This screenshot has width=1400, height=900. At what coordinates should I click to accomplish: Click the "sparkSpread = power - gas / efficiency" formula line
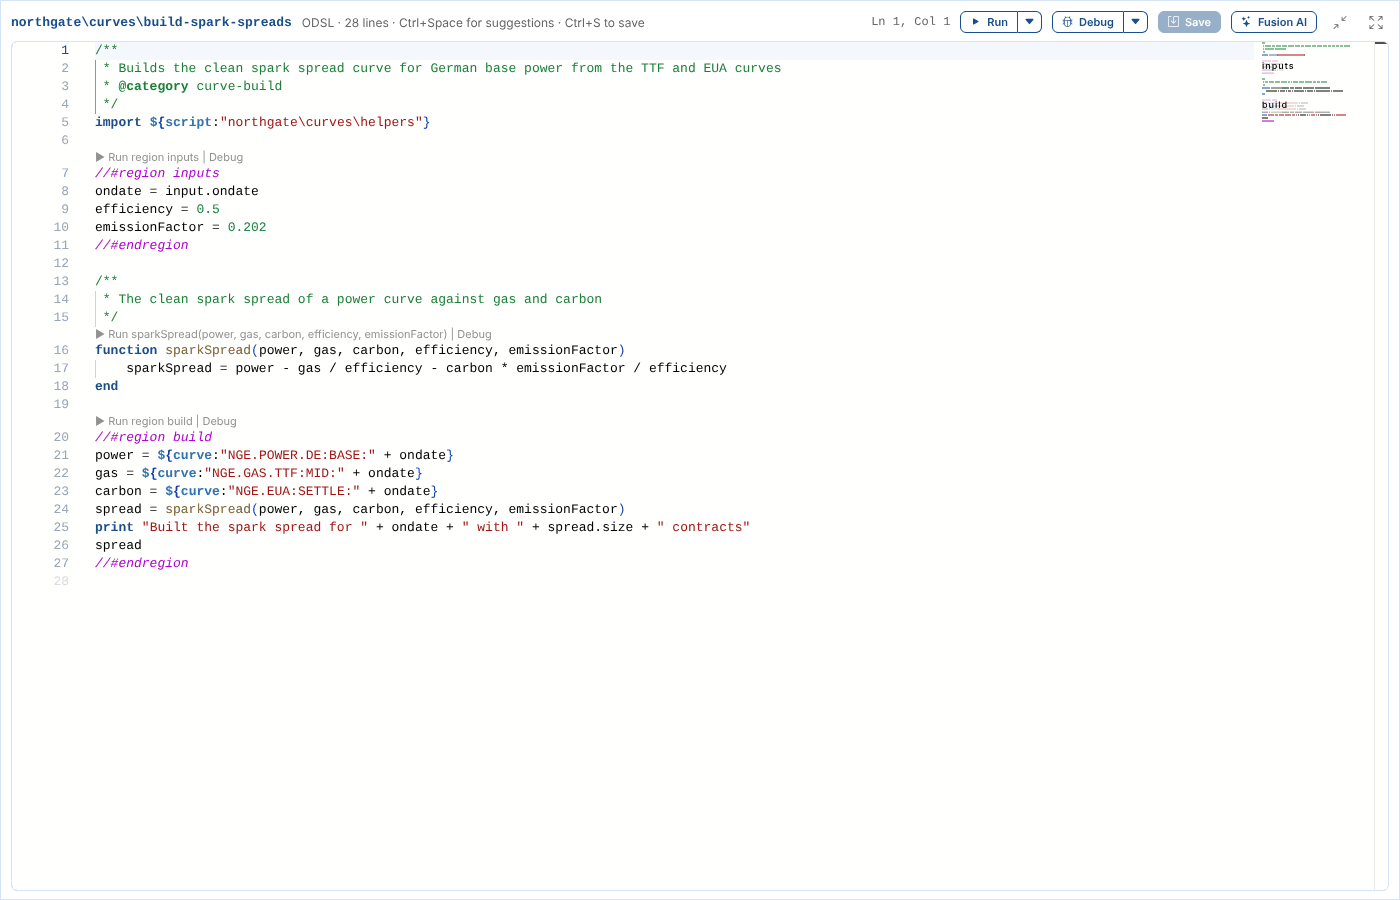click(426, 368)
